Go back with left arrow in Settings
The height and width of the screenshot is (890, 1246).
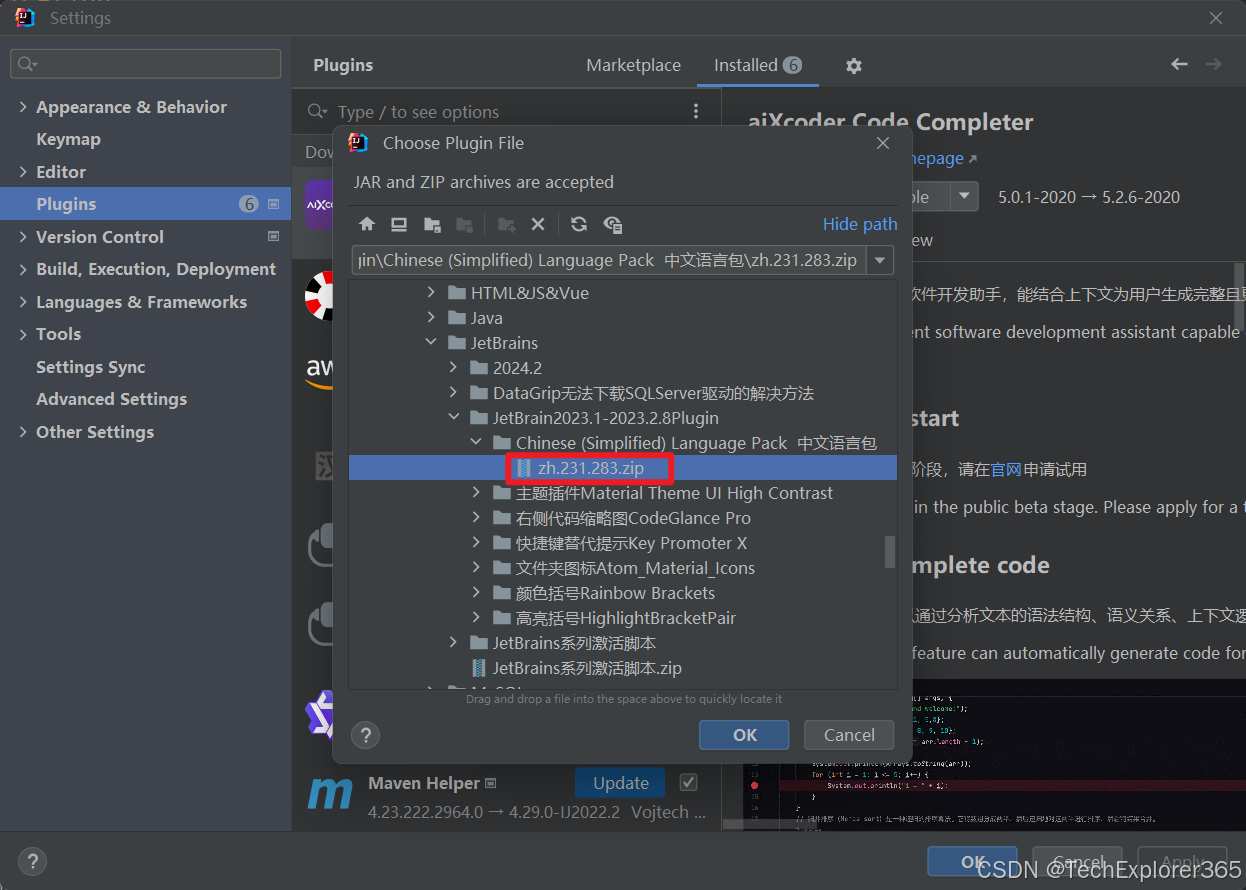1179,64
